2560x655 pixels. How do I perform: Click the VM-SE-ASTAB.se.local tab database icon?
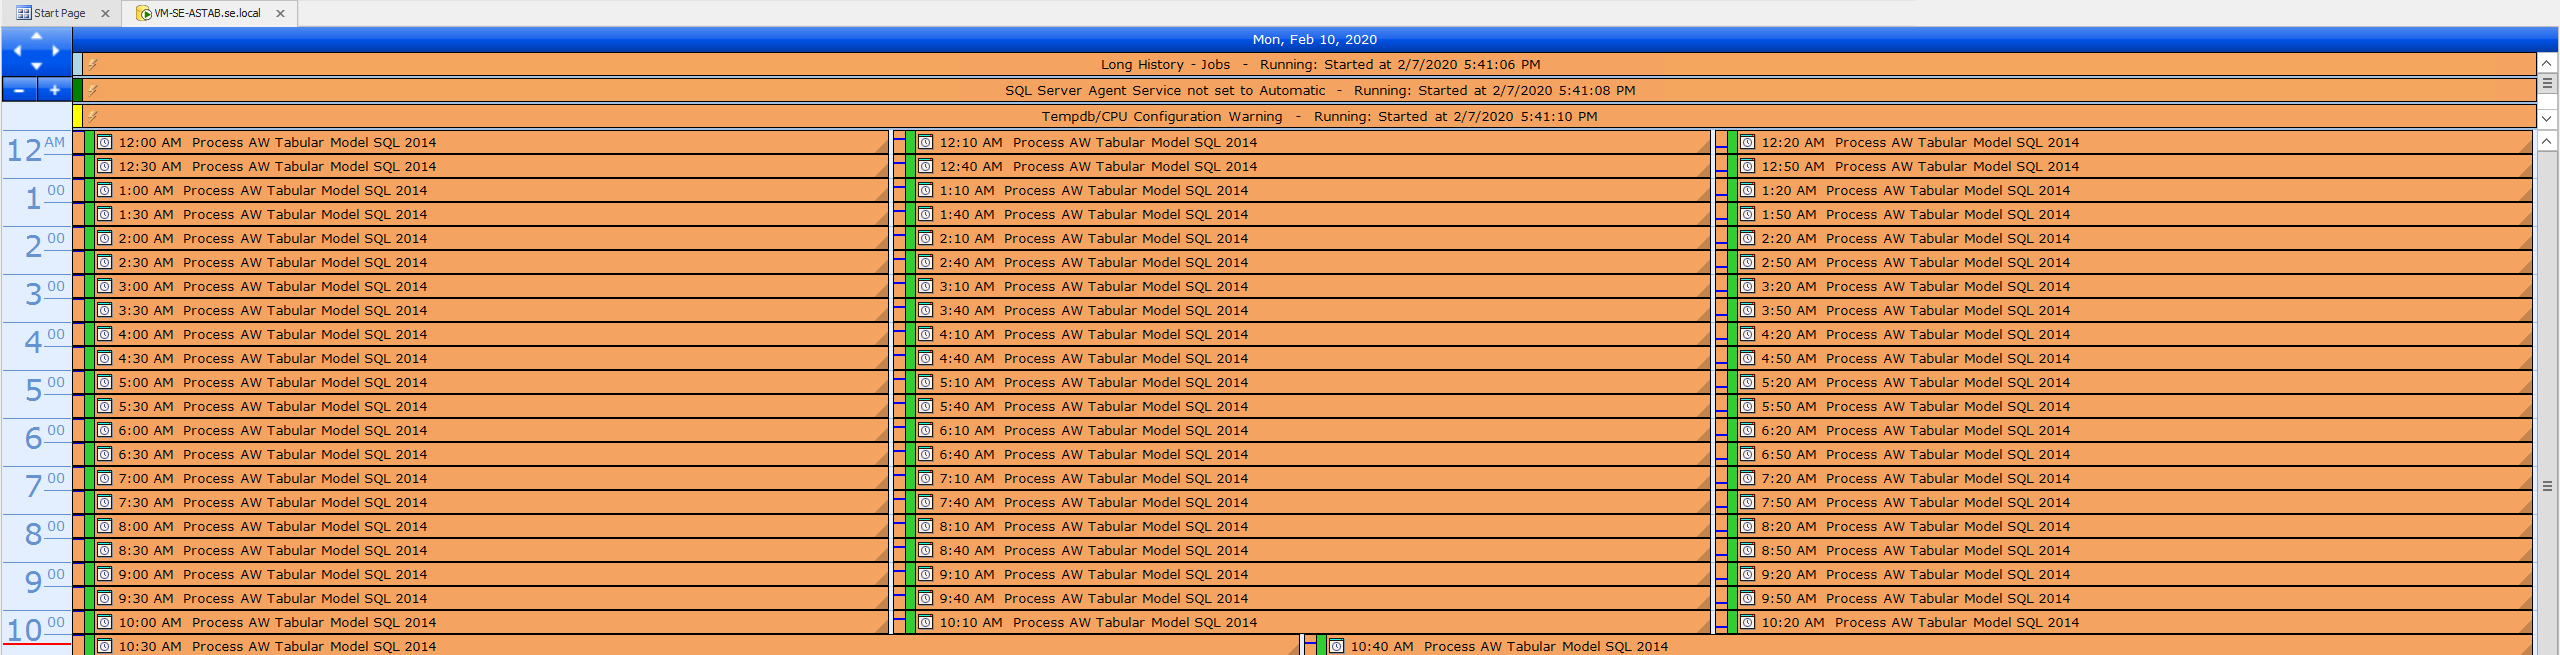click(x=143, y=13)
